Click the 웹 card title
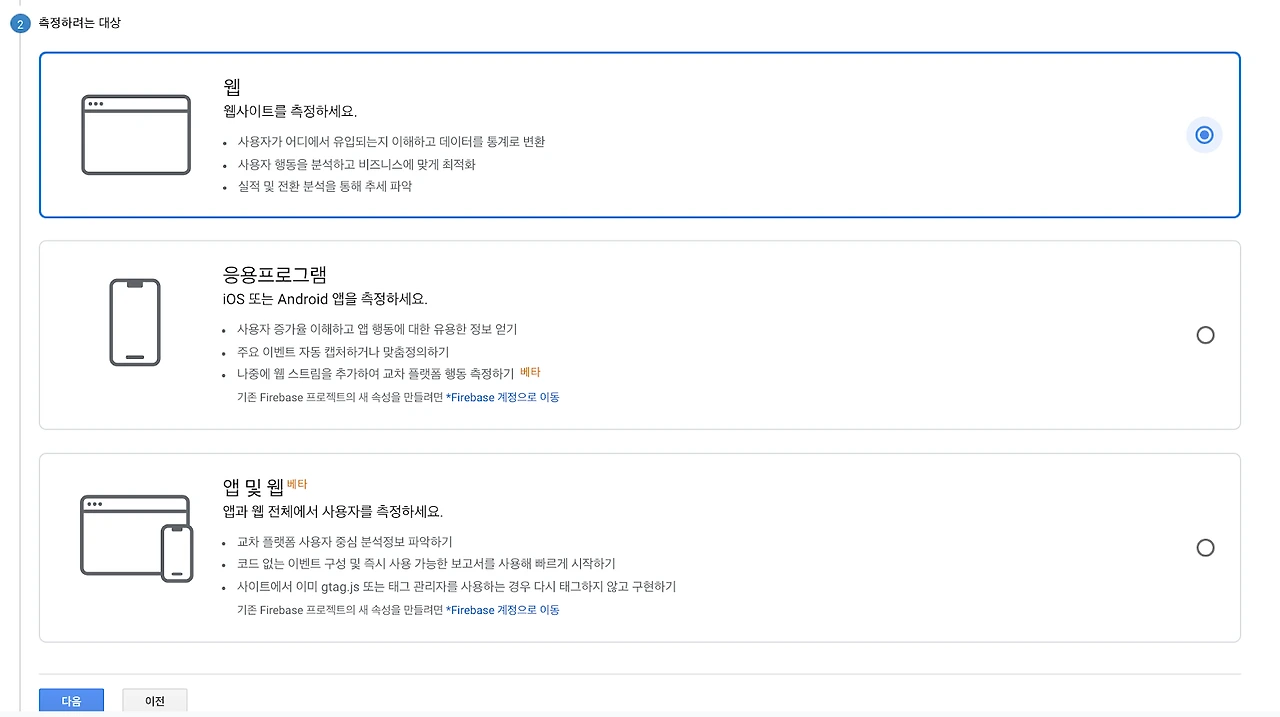 (x=232, y=87)
